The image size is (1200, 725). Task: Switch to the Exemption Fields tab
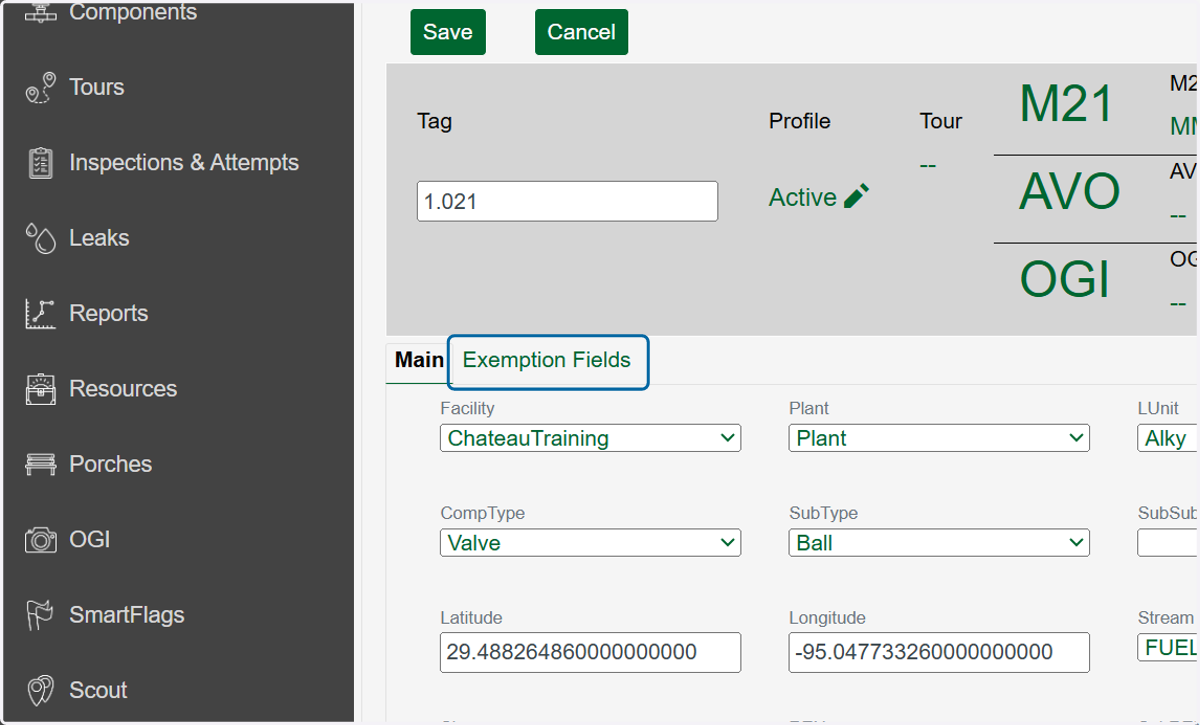547,360
